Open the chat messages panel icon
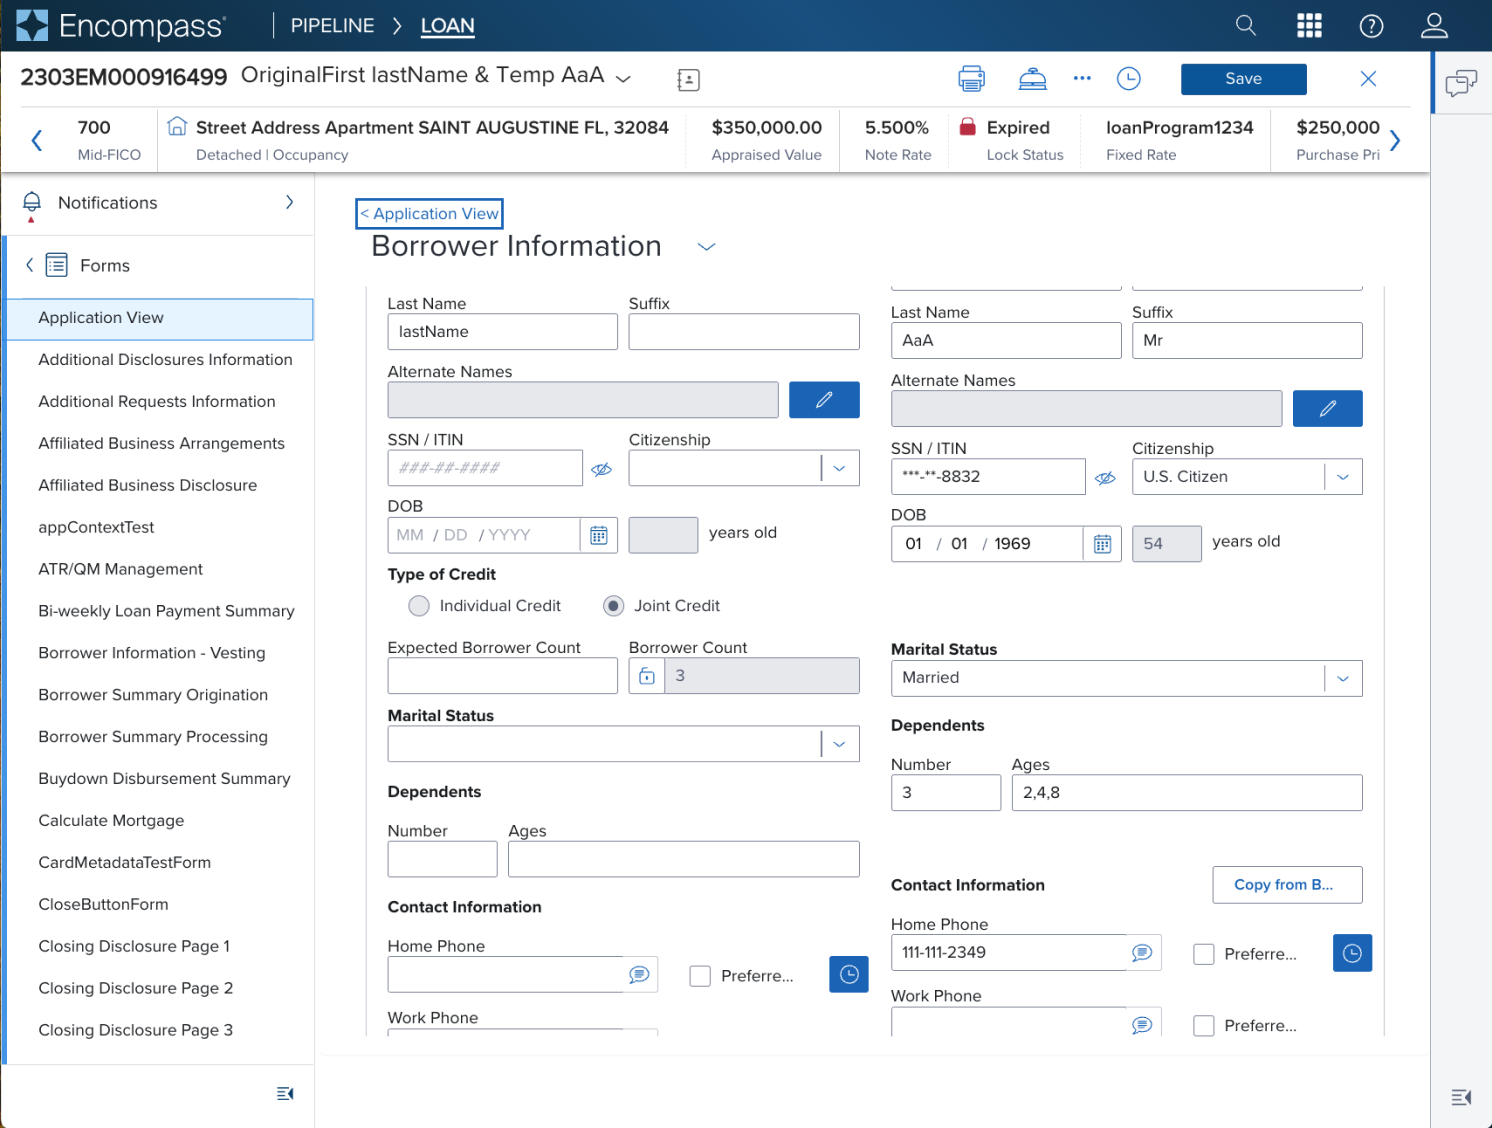Image resolution: width=1492 pixels, height=1128 pixels. point(1461,82)
